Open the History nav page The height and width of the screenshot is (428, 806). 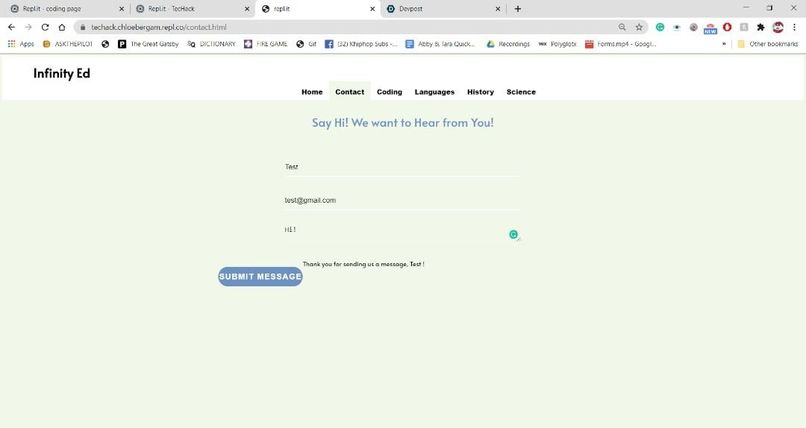pos(480,92)
